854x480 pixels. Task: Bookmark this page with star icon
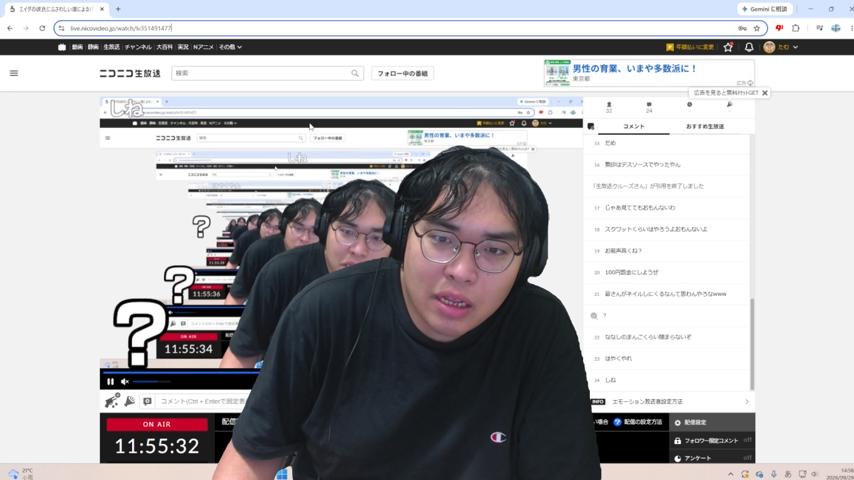757,28
